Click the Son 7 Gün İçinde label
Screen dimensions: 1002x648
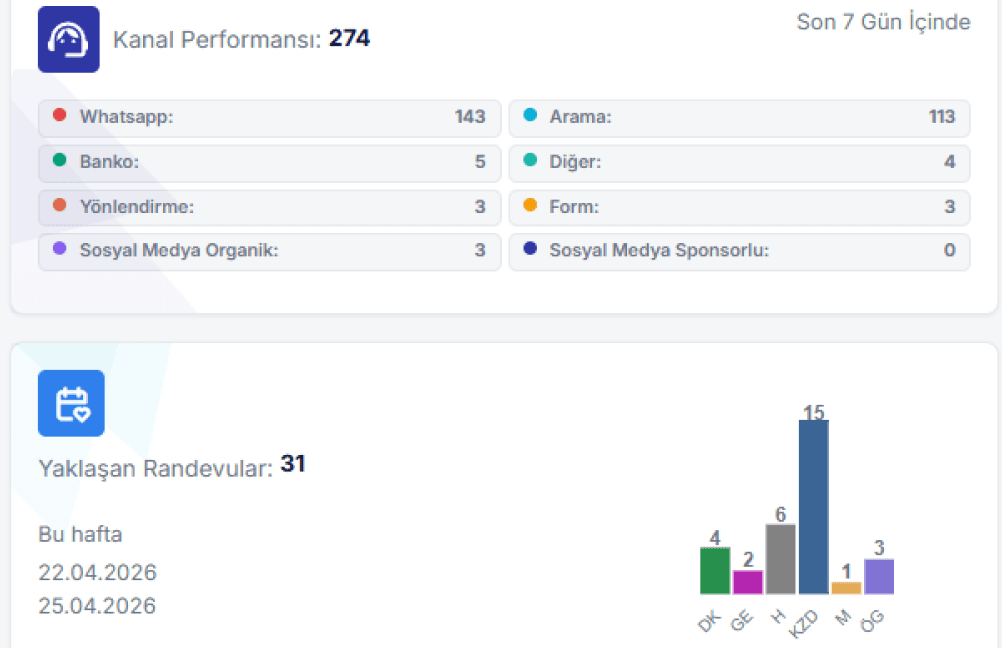click(883, 22)
